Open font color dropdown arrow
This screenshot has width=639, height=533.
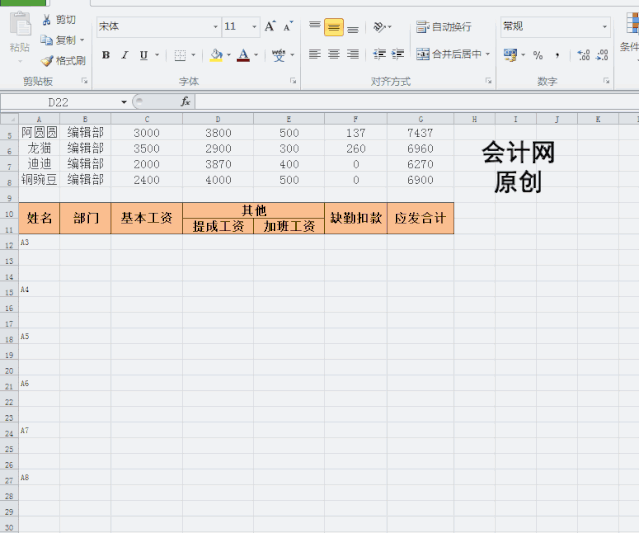pyautogui.click(x=256, y=55)
